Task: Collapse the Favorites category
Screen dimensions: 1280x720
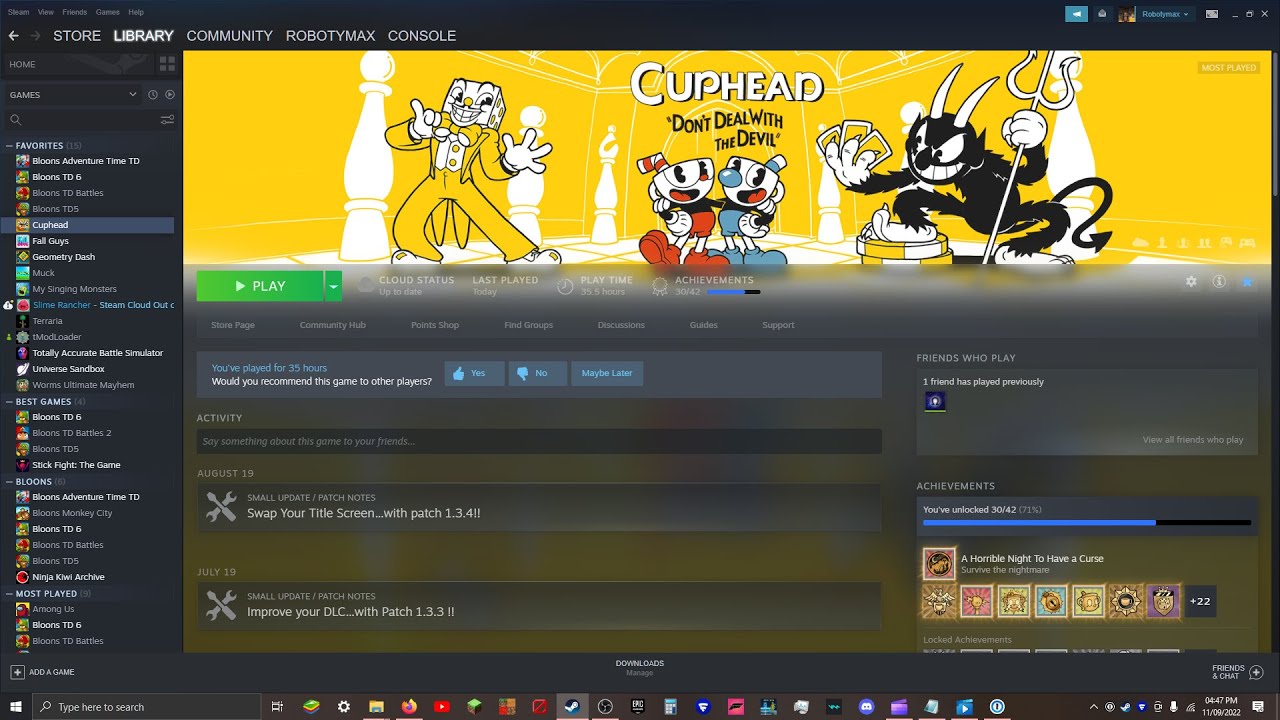Action: click(x=10, y=146)
